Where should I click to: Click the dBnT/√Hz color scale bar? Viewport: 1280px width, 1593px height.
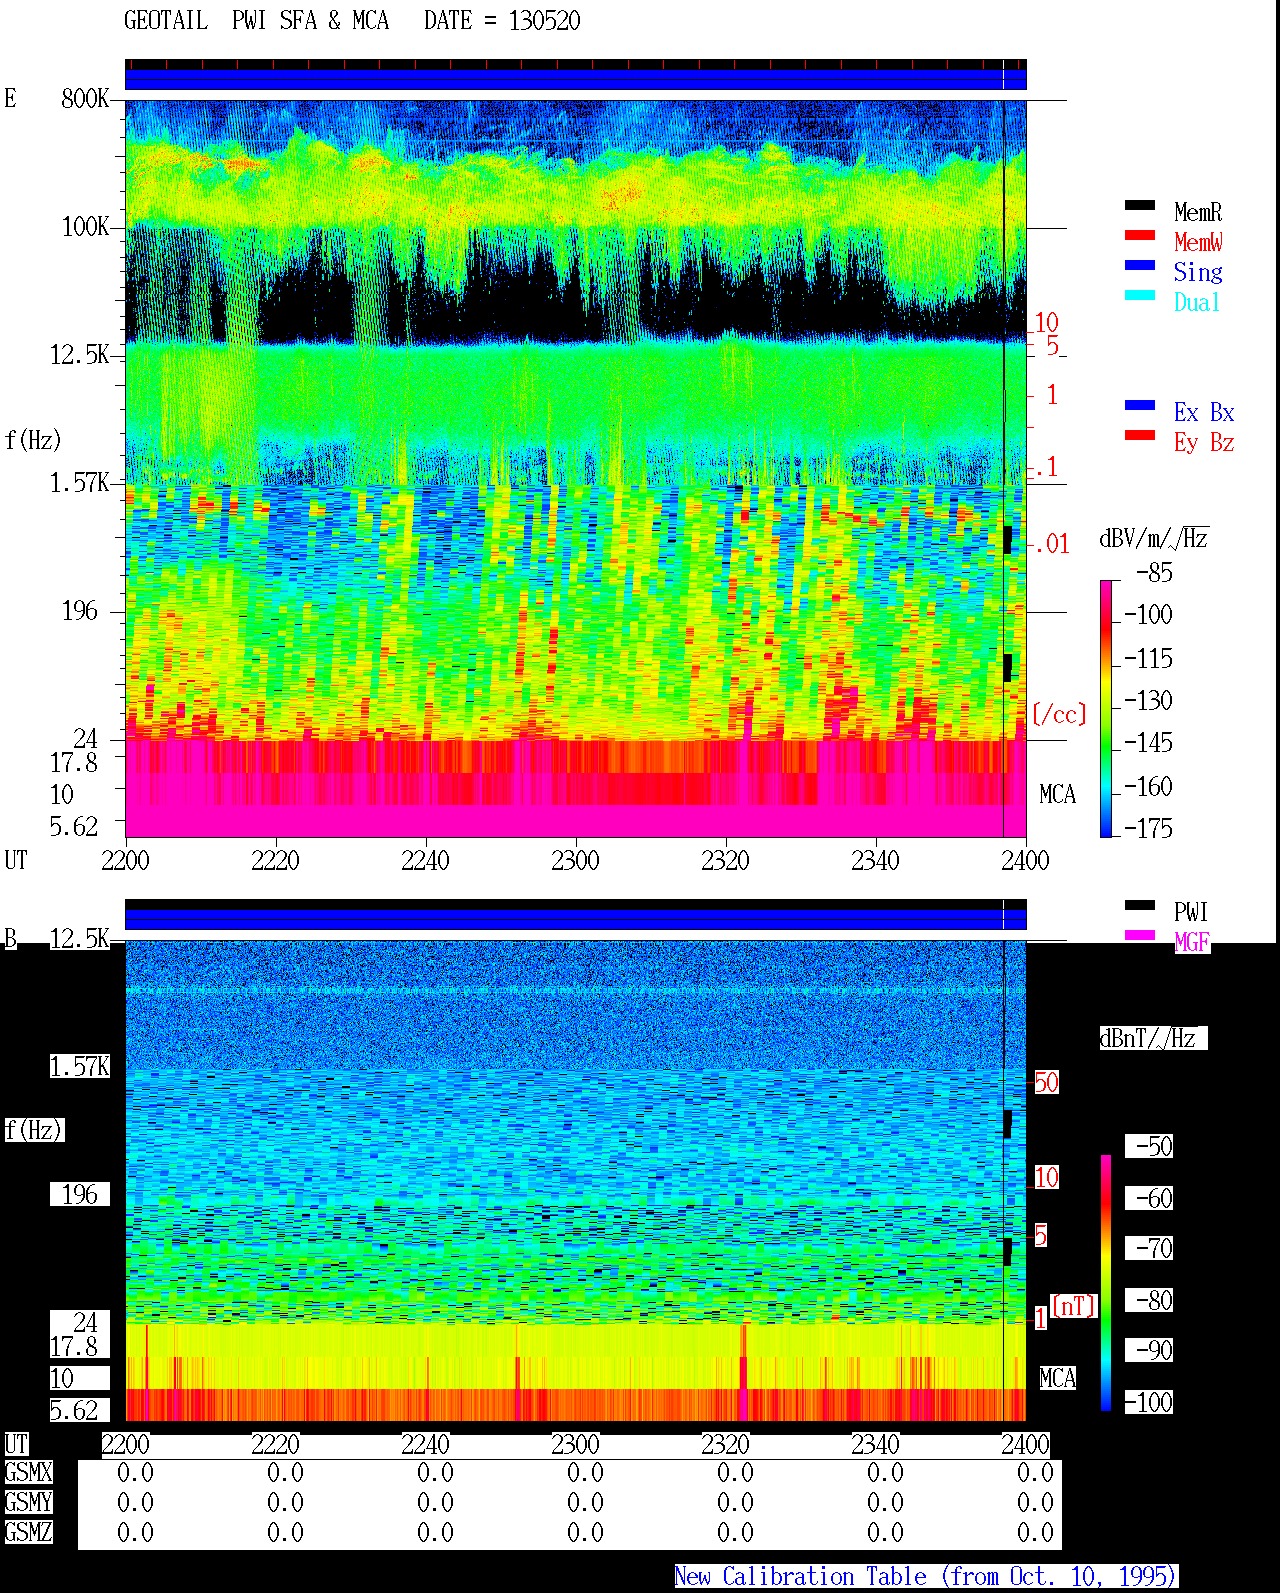point(1106,1283)
